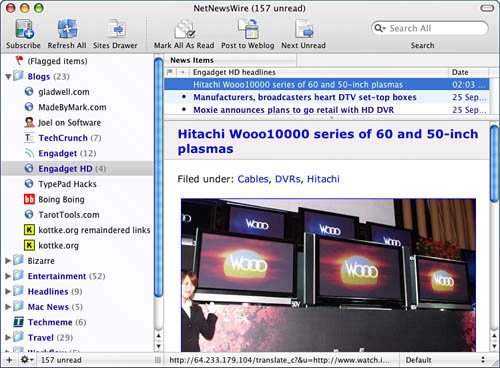Click the article scrollbar up arrow
The height and width of the screenshot is (368, 500).
click(494, 336)
